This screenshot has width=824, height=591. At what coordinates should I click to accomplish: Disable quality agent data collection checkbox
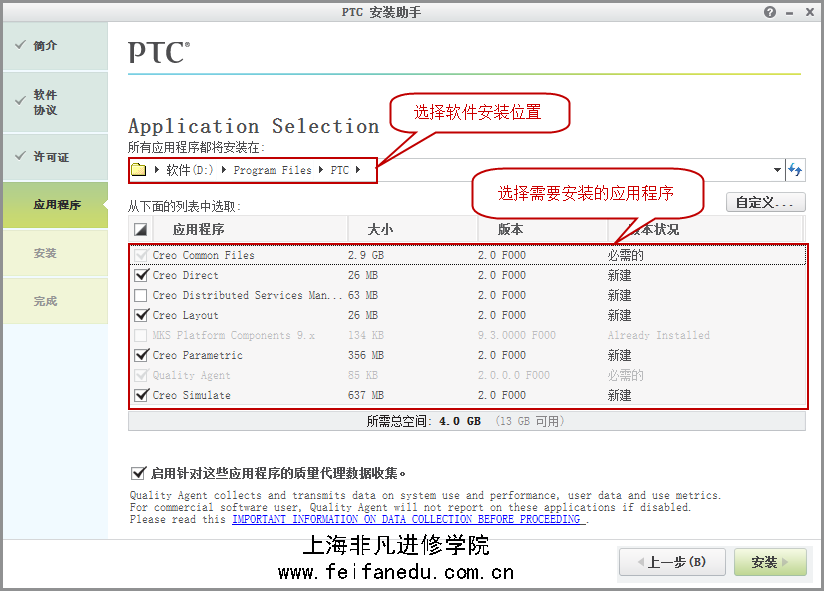tap(138, 473)
